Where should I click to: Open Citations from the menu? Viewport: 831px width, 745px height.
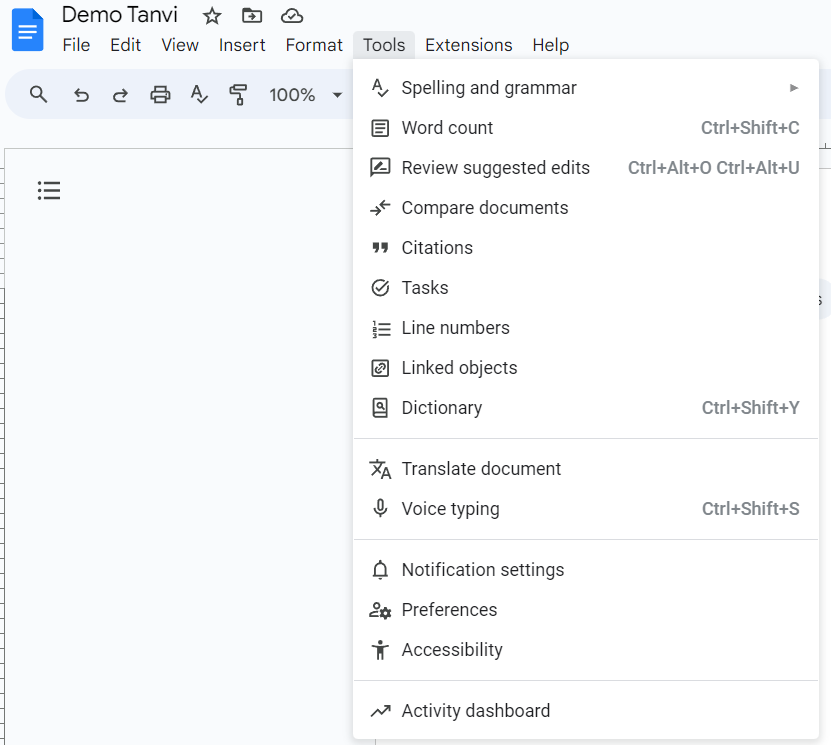coord(586,247)
